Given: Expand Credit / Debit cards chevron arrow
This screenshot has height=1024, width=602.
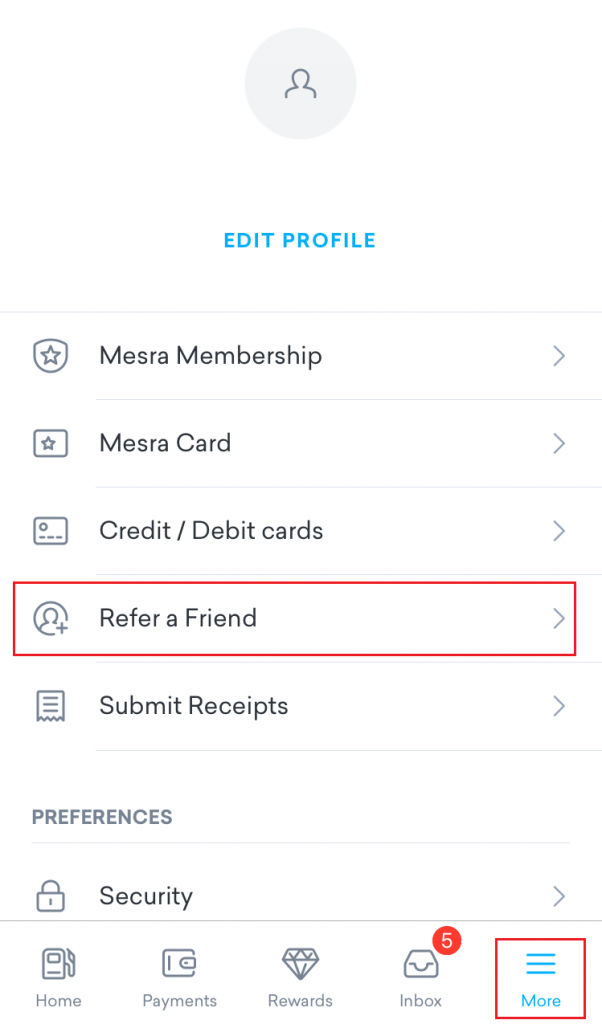Looking at the screenshot, I should 559,530.
